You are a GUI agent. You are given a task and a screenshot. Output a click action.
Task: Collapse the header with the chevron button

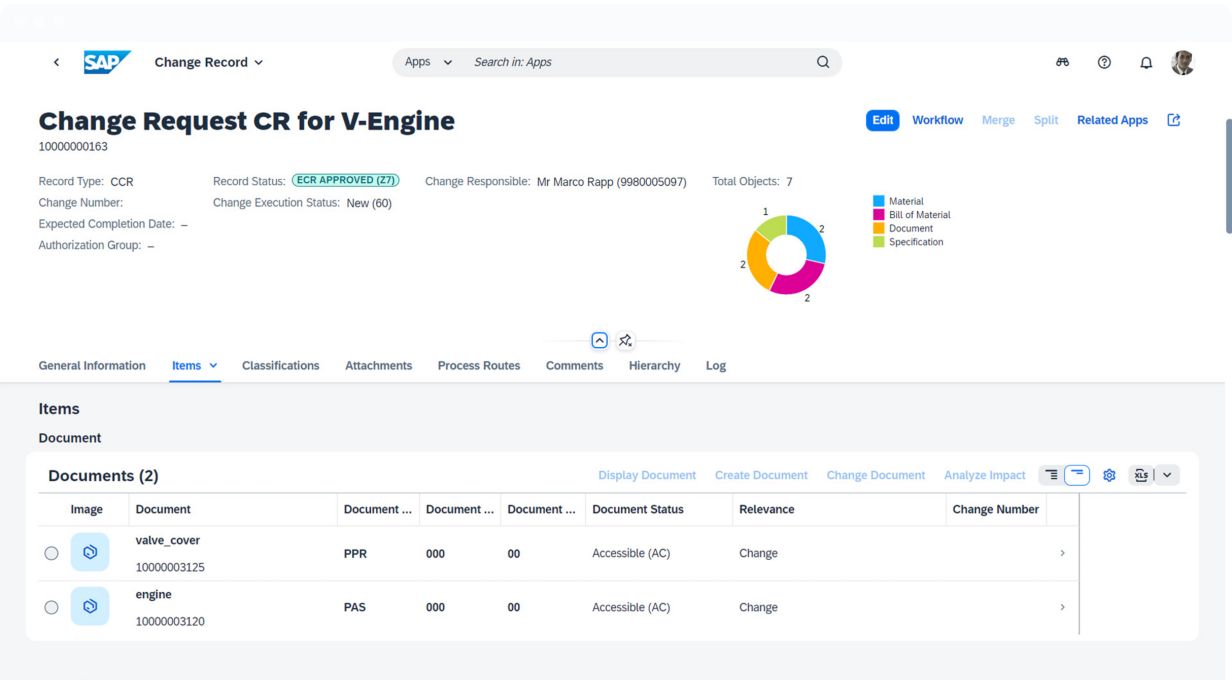(x=599, y=341)
